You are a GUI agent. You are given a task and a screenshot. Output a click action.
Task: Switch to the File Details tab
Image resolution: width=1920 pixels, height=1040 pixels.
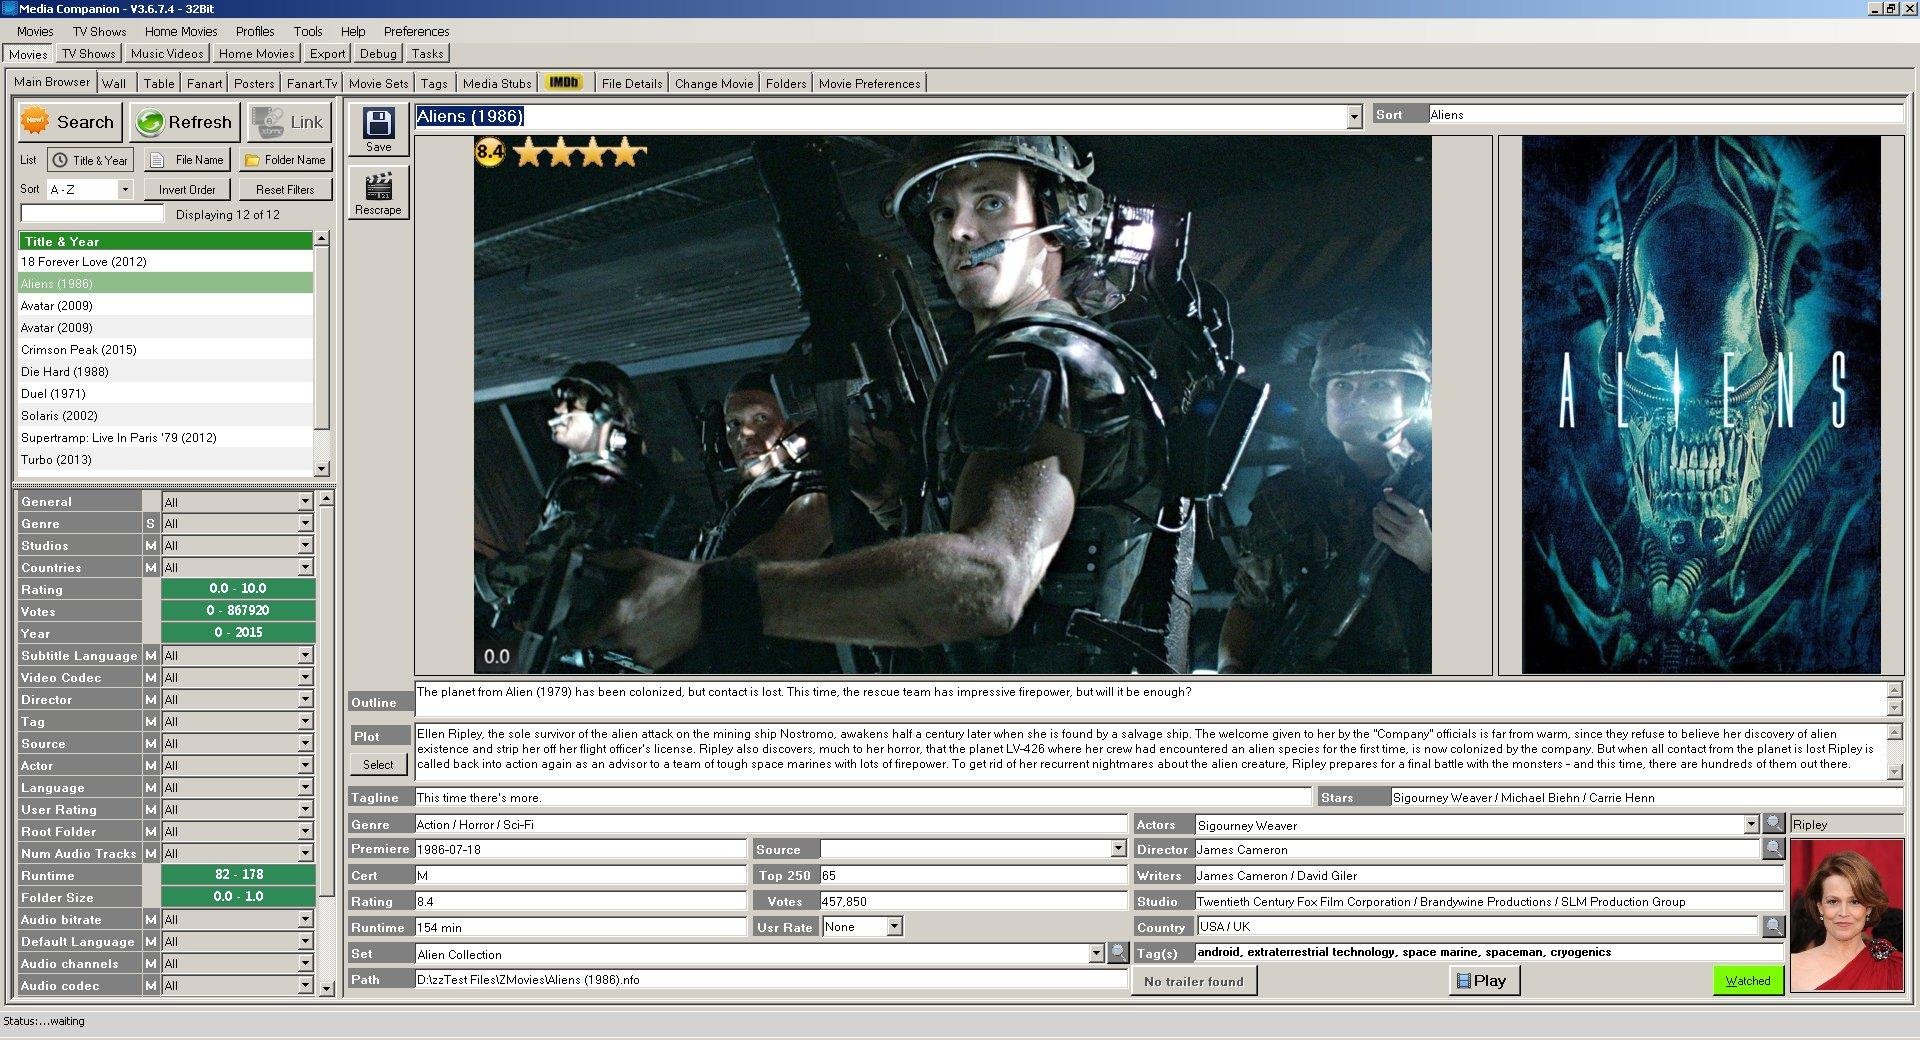pos(632,83)
